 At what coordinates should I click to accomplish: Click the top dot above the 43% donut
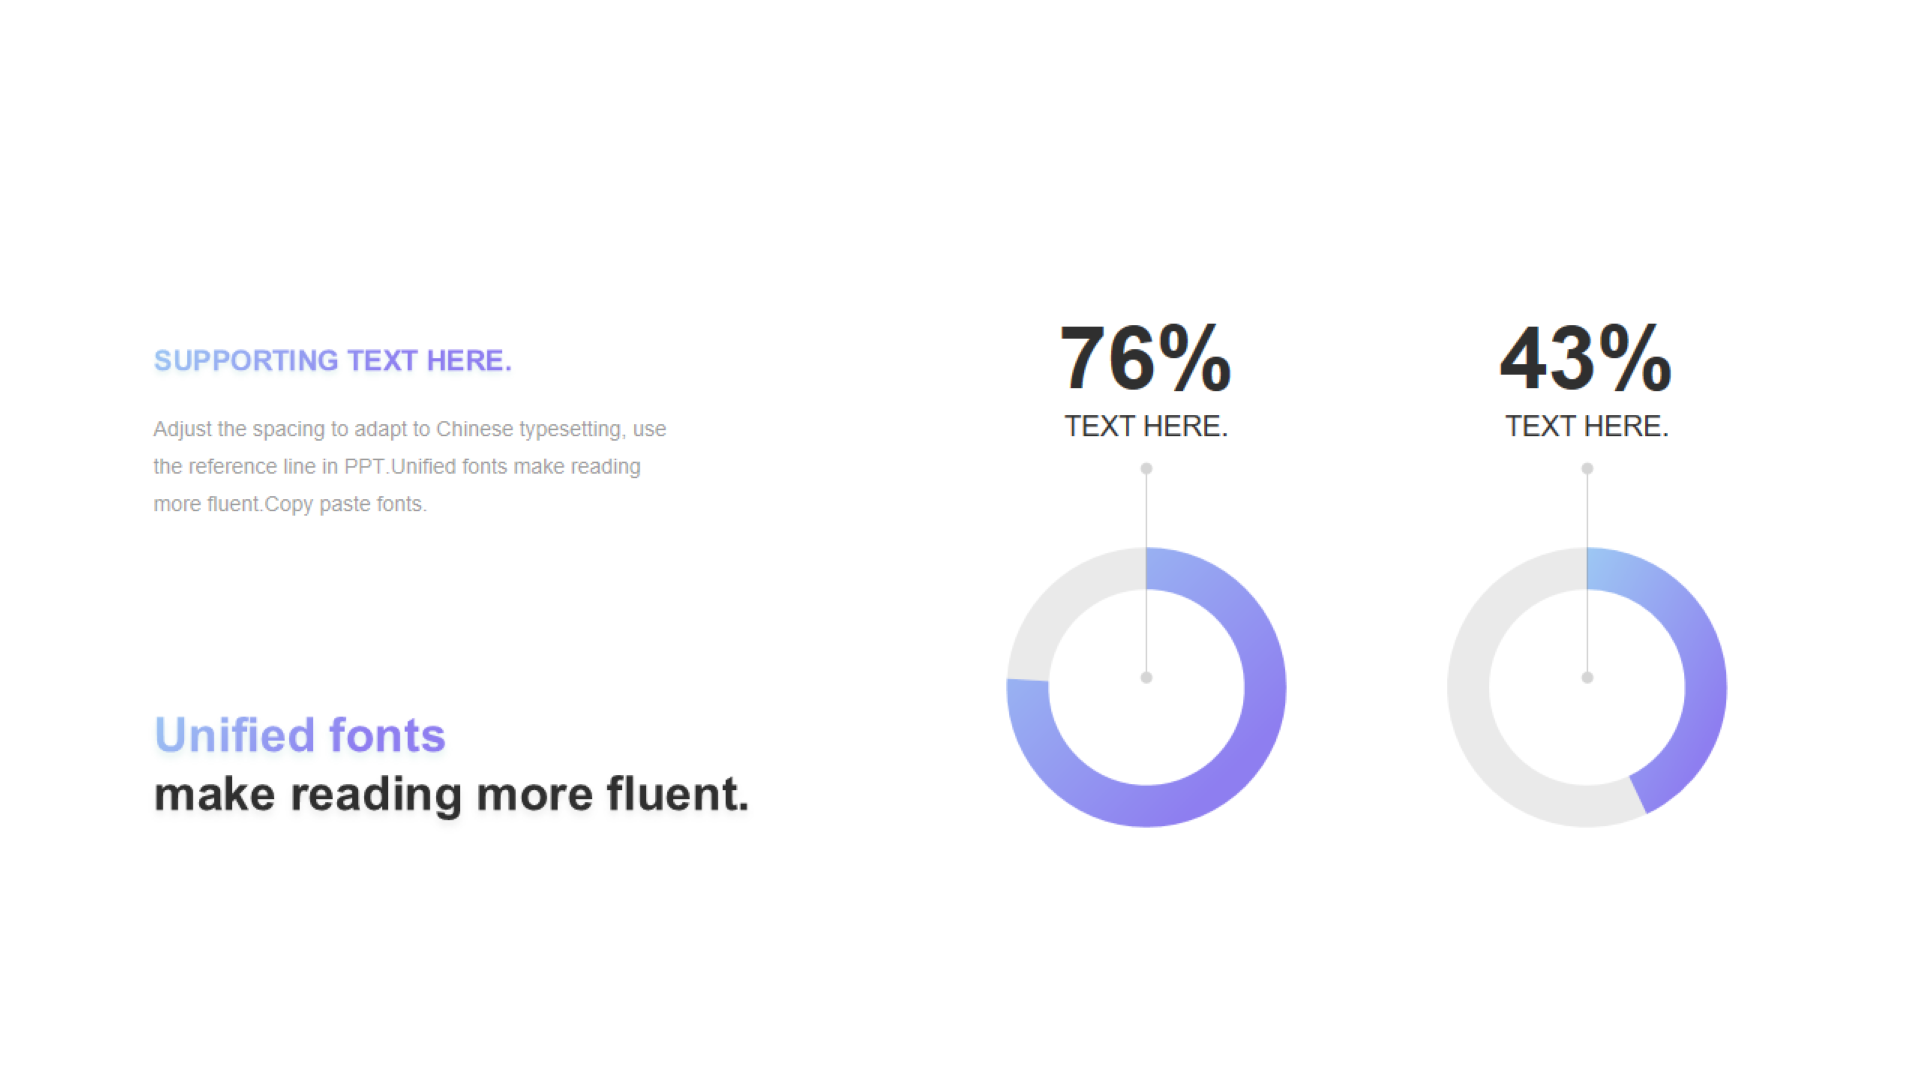(x=1587, y=469)
